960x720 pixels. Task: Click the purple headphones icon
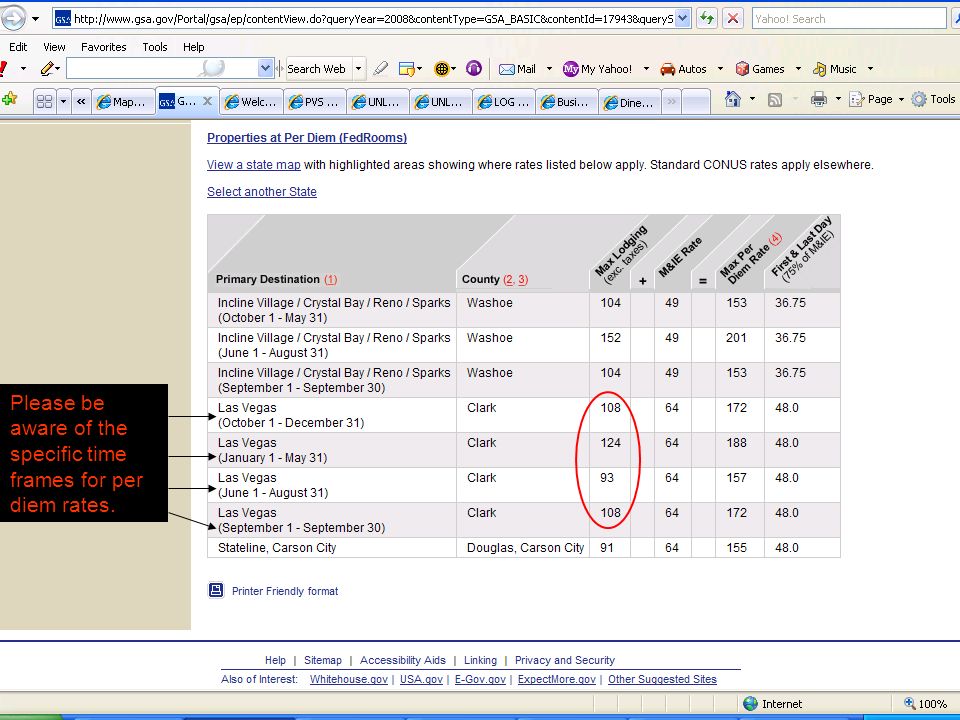coord(474,69)
